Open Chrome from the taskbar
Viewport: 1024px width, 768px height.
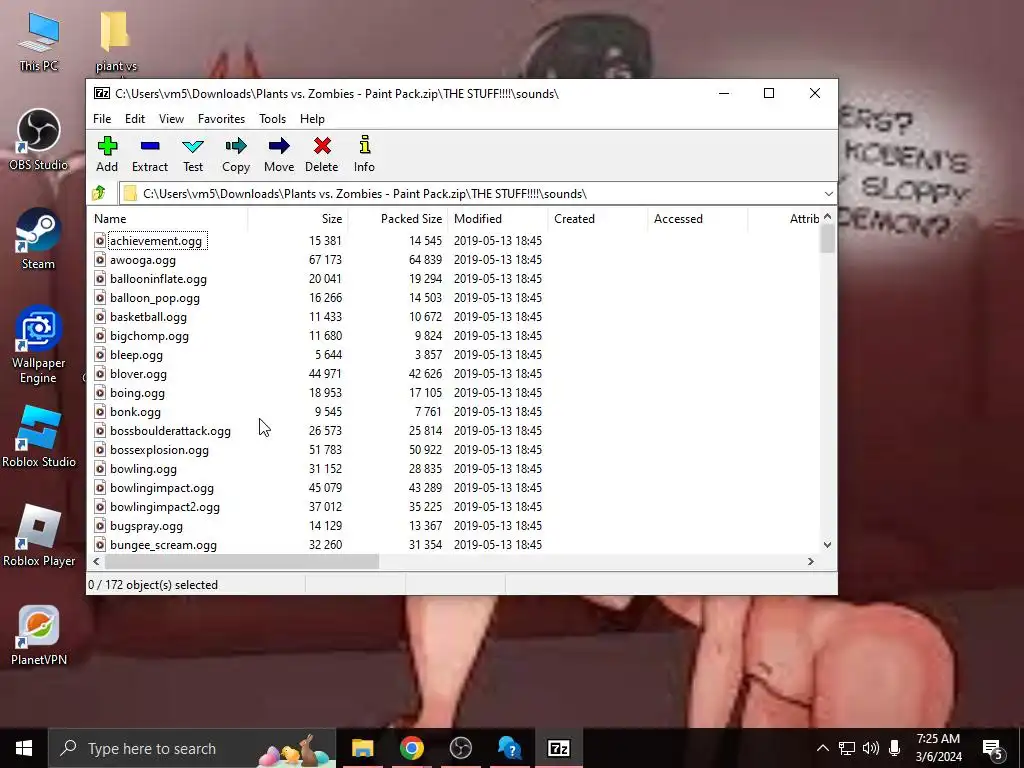(411, 748)
